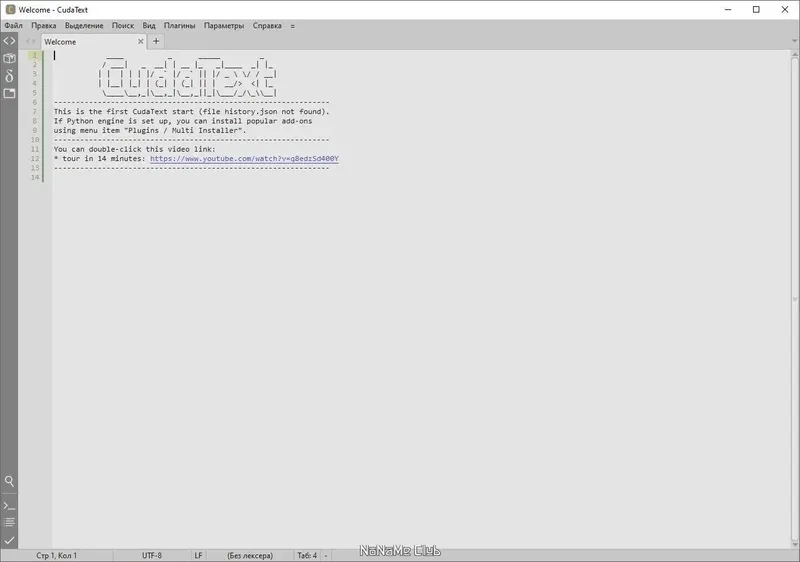Open the Find panel magnifier icon

point(9,481)
